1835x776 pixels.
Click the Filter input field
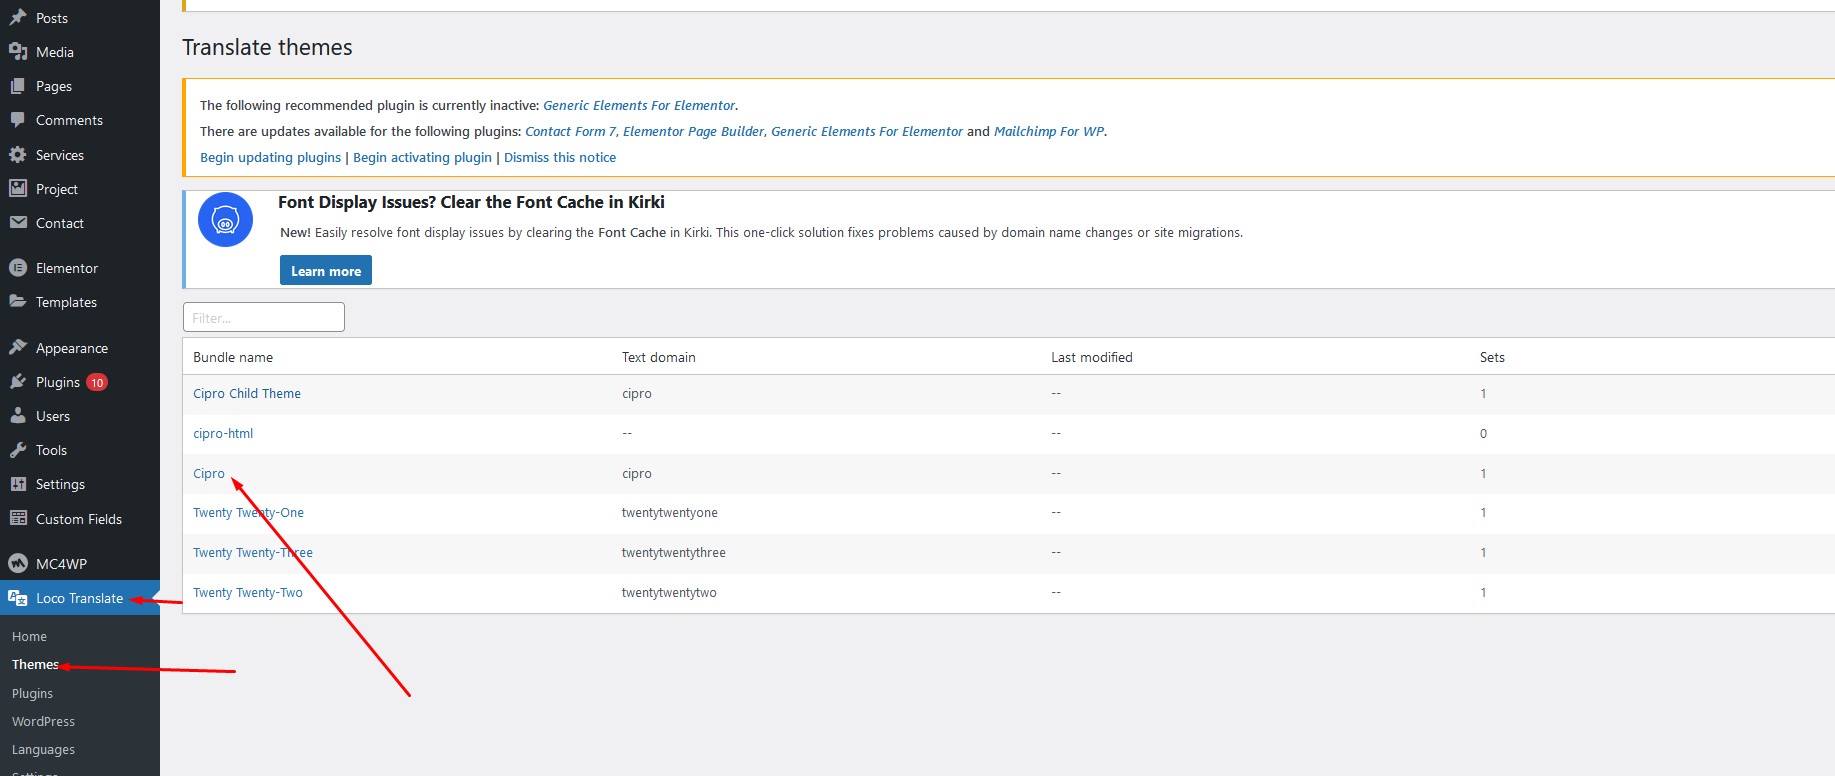(x=264, y=317)
